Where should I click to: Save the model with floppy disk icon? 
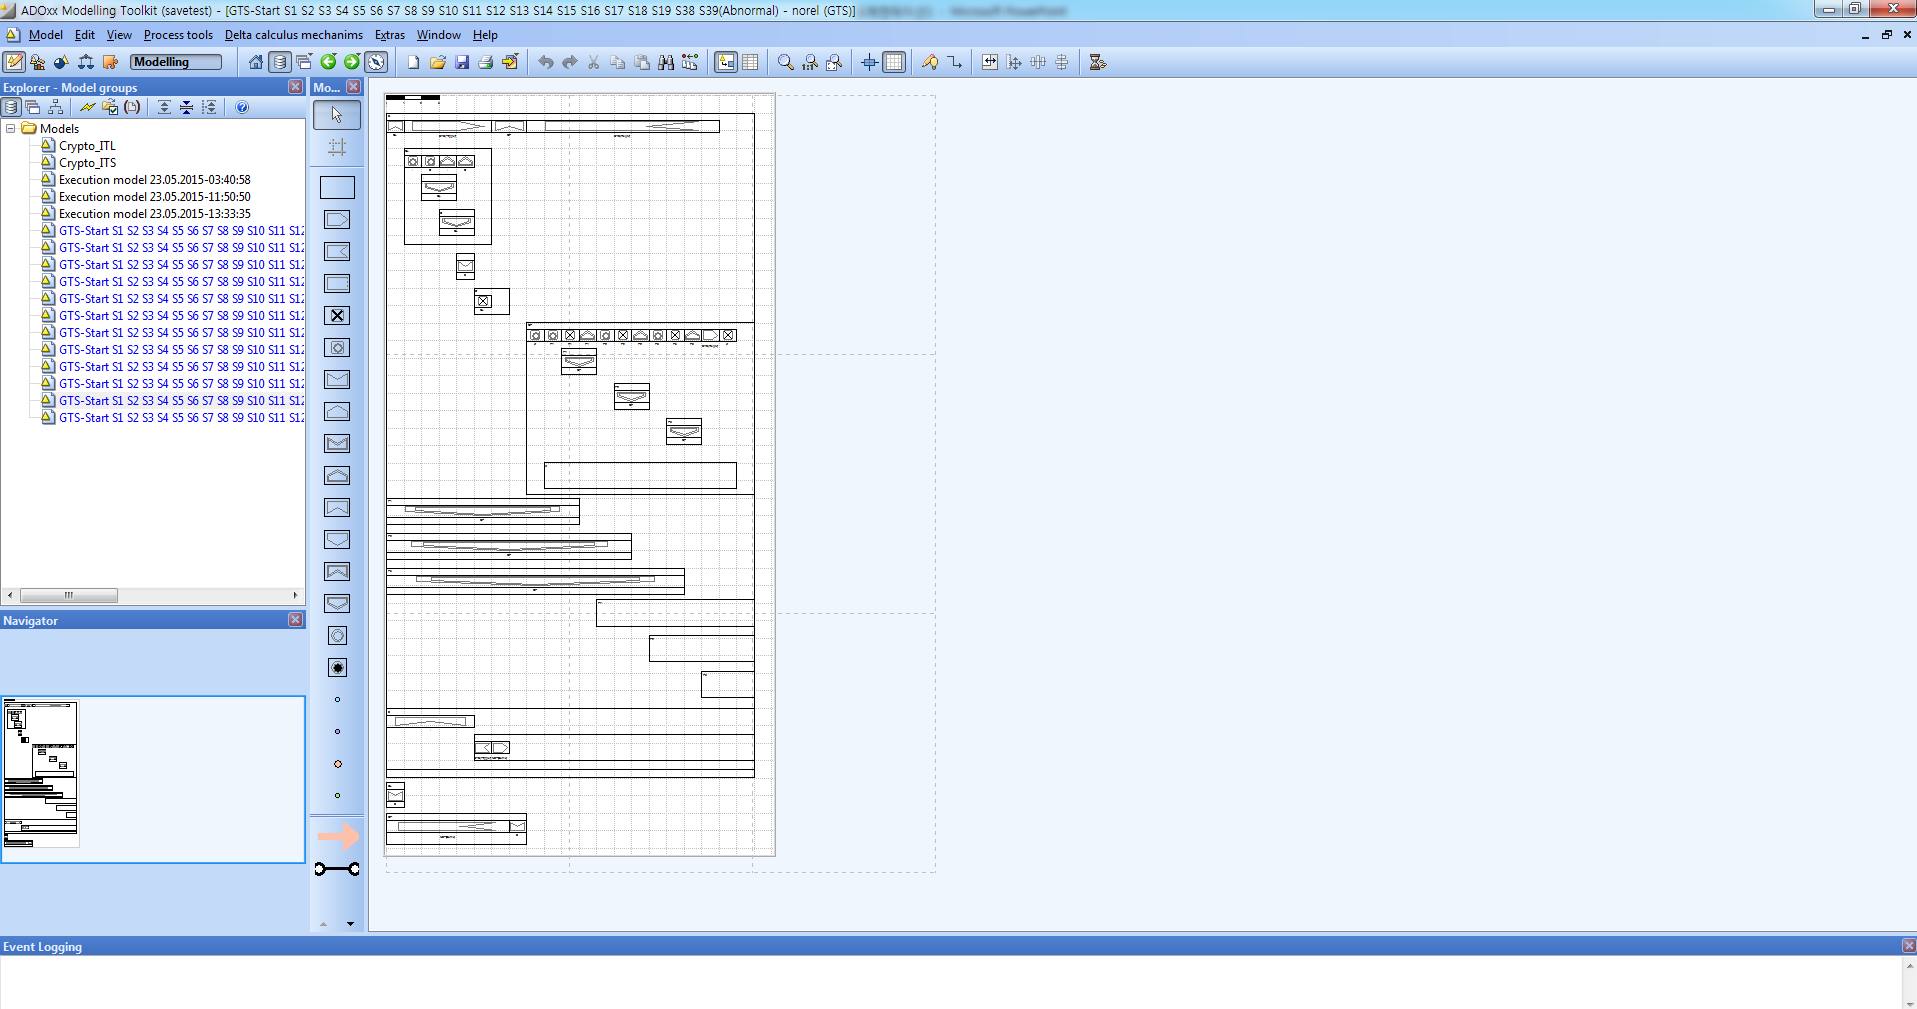click(461, 62)
